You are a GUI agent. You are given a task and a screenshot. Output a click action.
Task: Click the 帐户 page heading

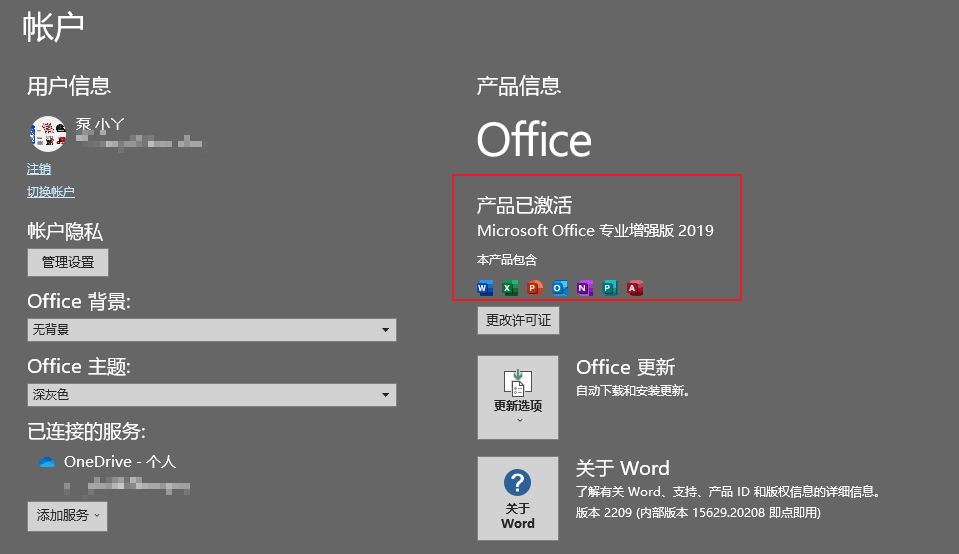point(53,28)
